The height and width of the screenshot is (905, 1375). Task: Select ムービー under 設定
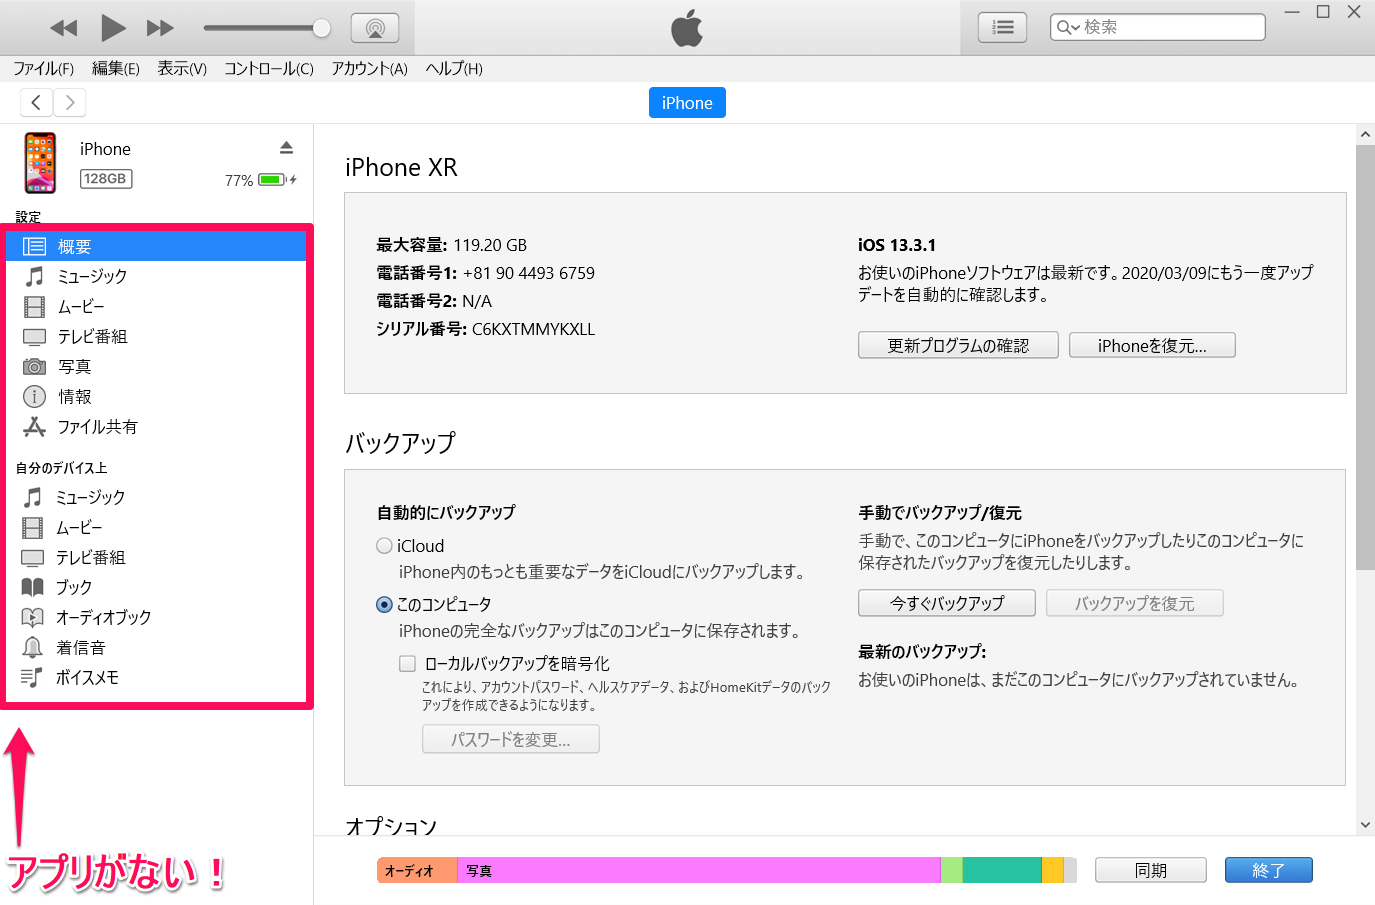coord(155,306)
